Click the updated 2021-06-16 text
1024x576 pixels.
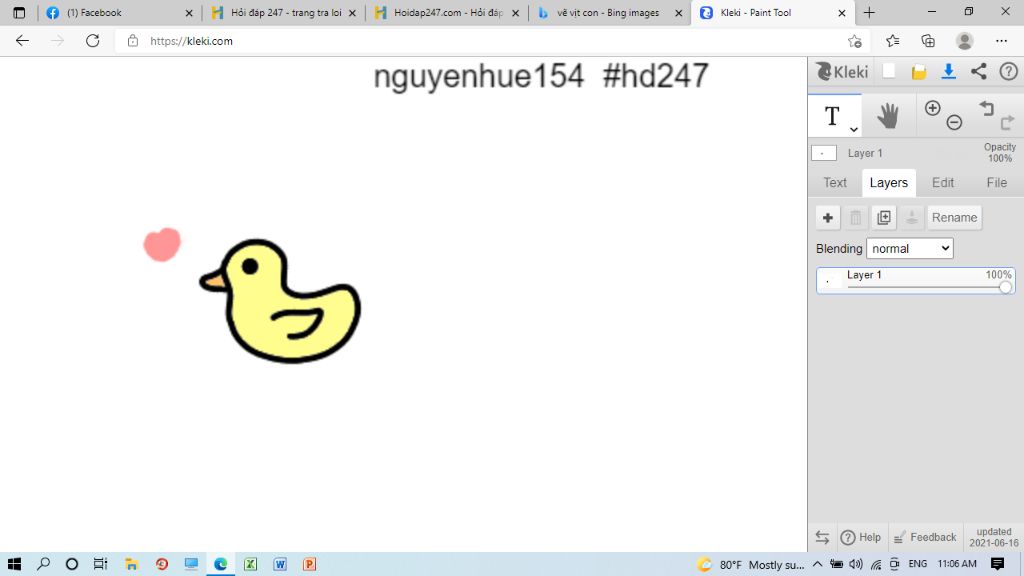click(x=994, y=537)
